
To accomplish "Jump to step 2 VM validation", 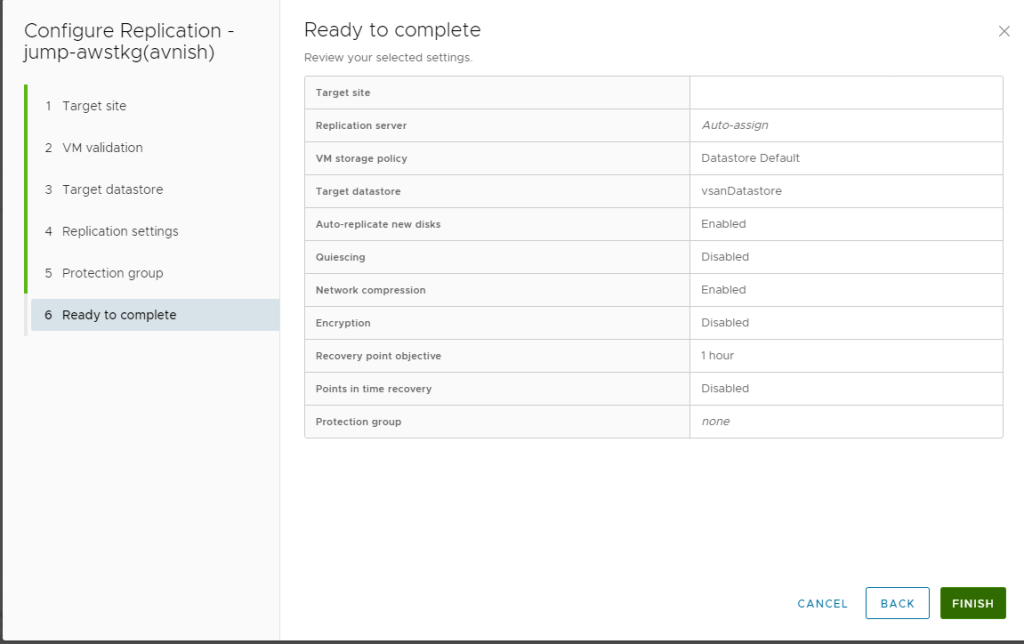I will [x=102, y=148].
